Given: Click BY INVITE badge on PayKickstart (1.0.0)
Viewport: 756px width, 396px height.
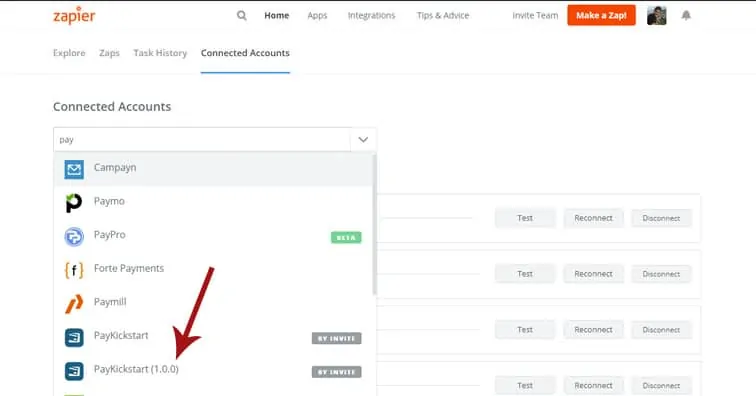Looking at the screenshot, I should click(337, 372).
